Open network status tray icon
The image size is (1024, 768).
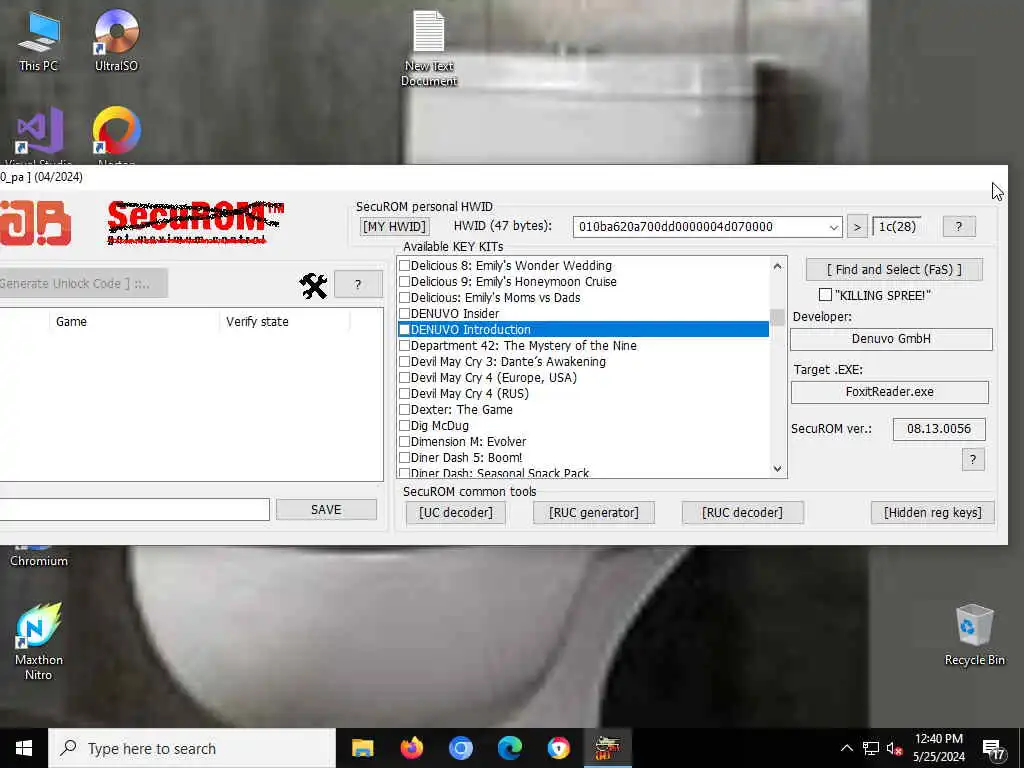tap(871, 748)
